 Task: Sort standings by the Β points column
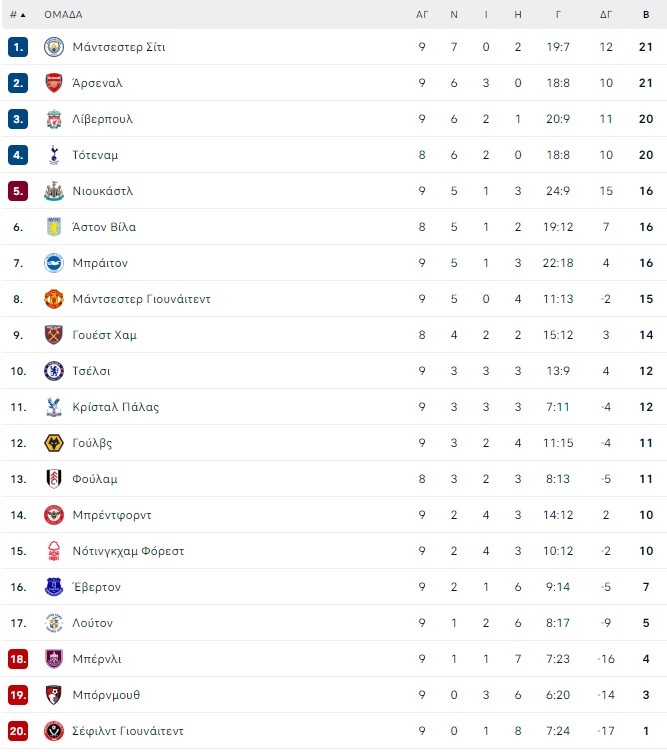[x=646, y=15]
